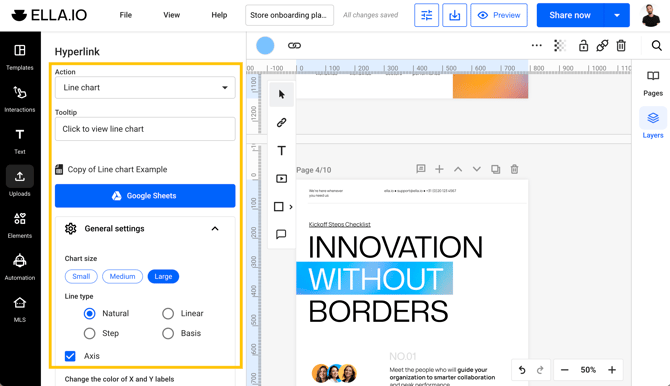This screenshot has width=670, height=386.
Task: Click the Copy of Line chart Example file
Action: [111, 170]
